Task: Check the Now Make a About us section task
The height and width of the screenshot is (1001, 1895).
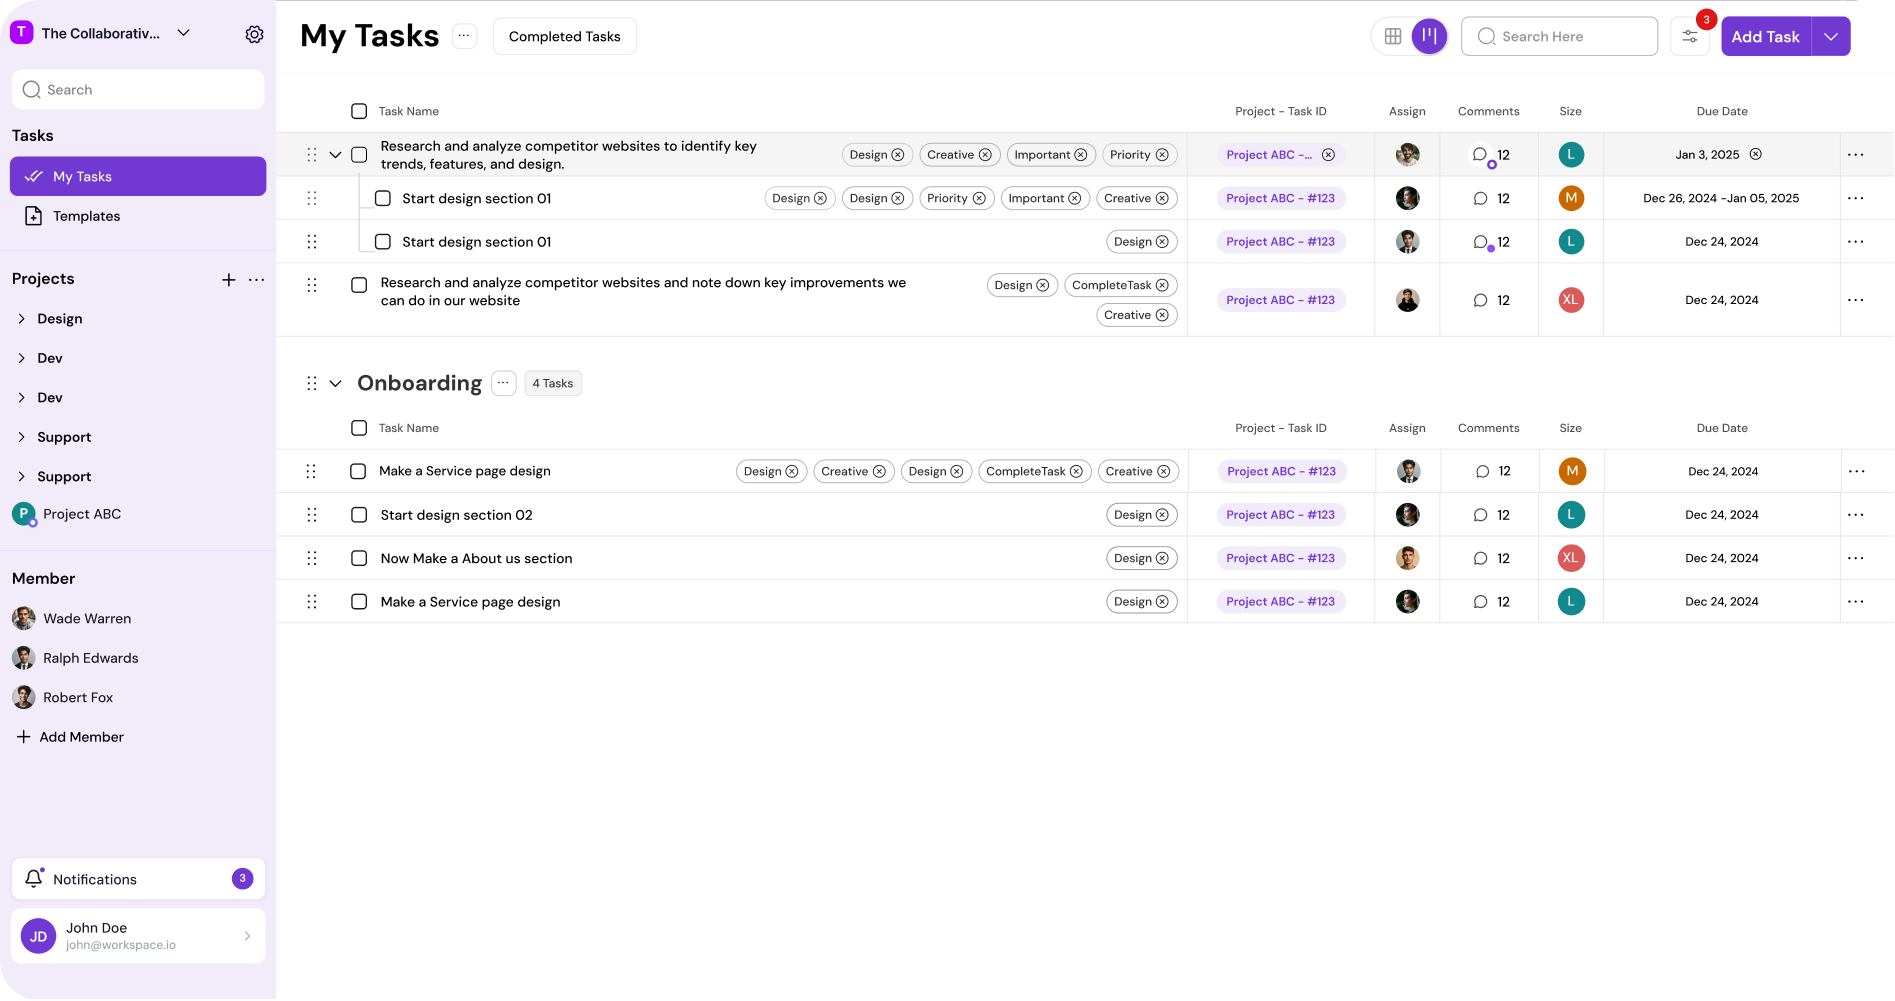Action: 359,559
